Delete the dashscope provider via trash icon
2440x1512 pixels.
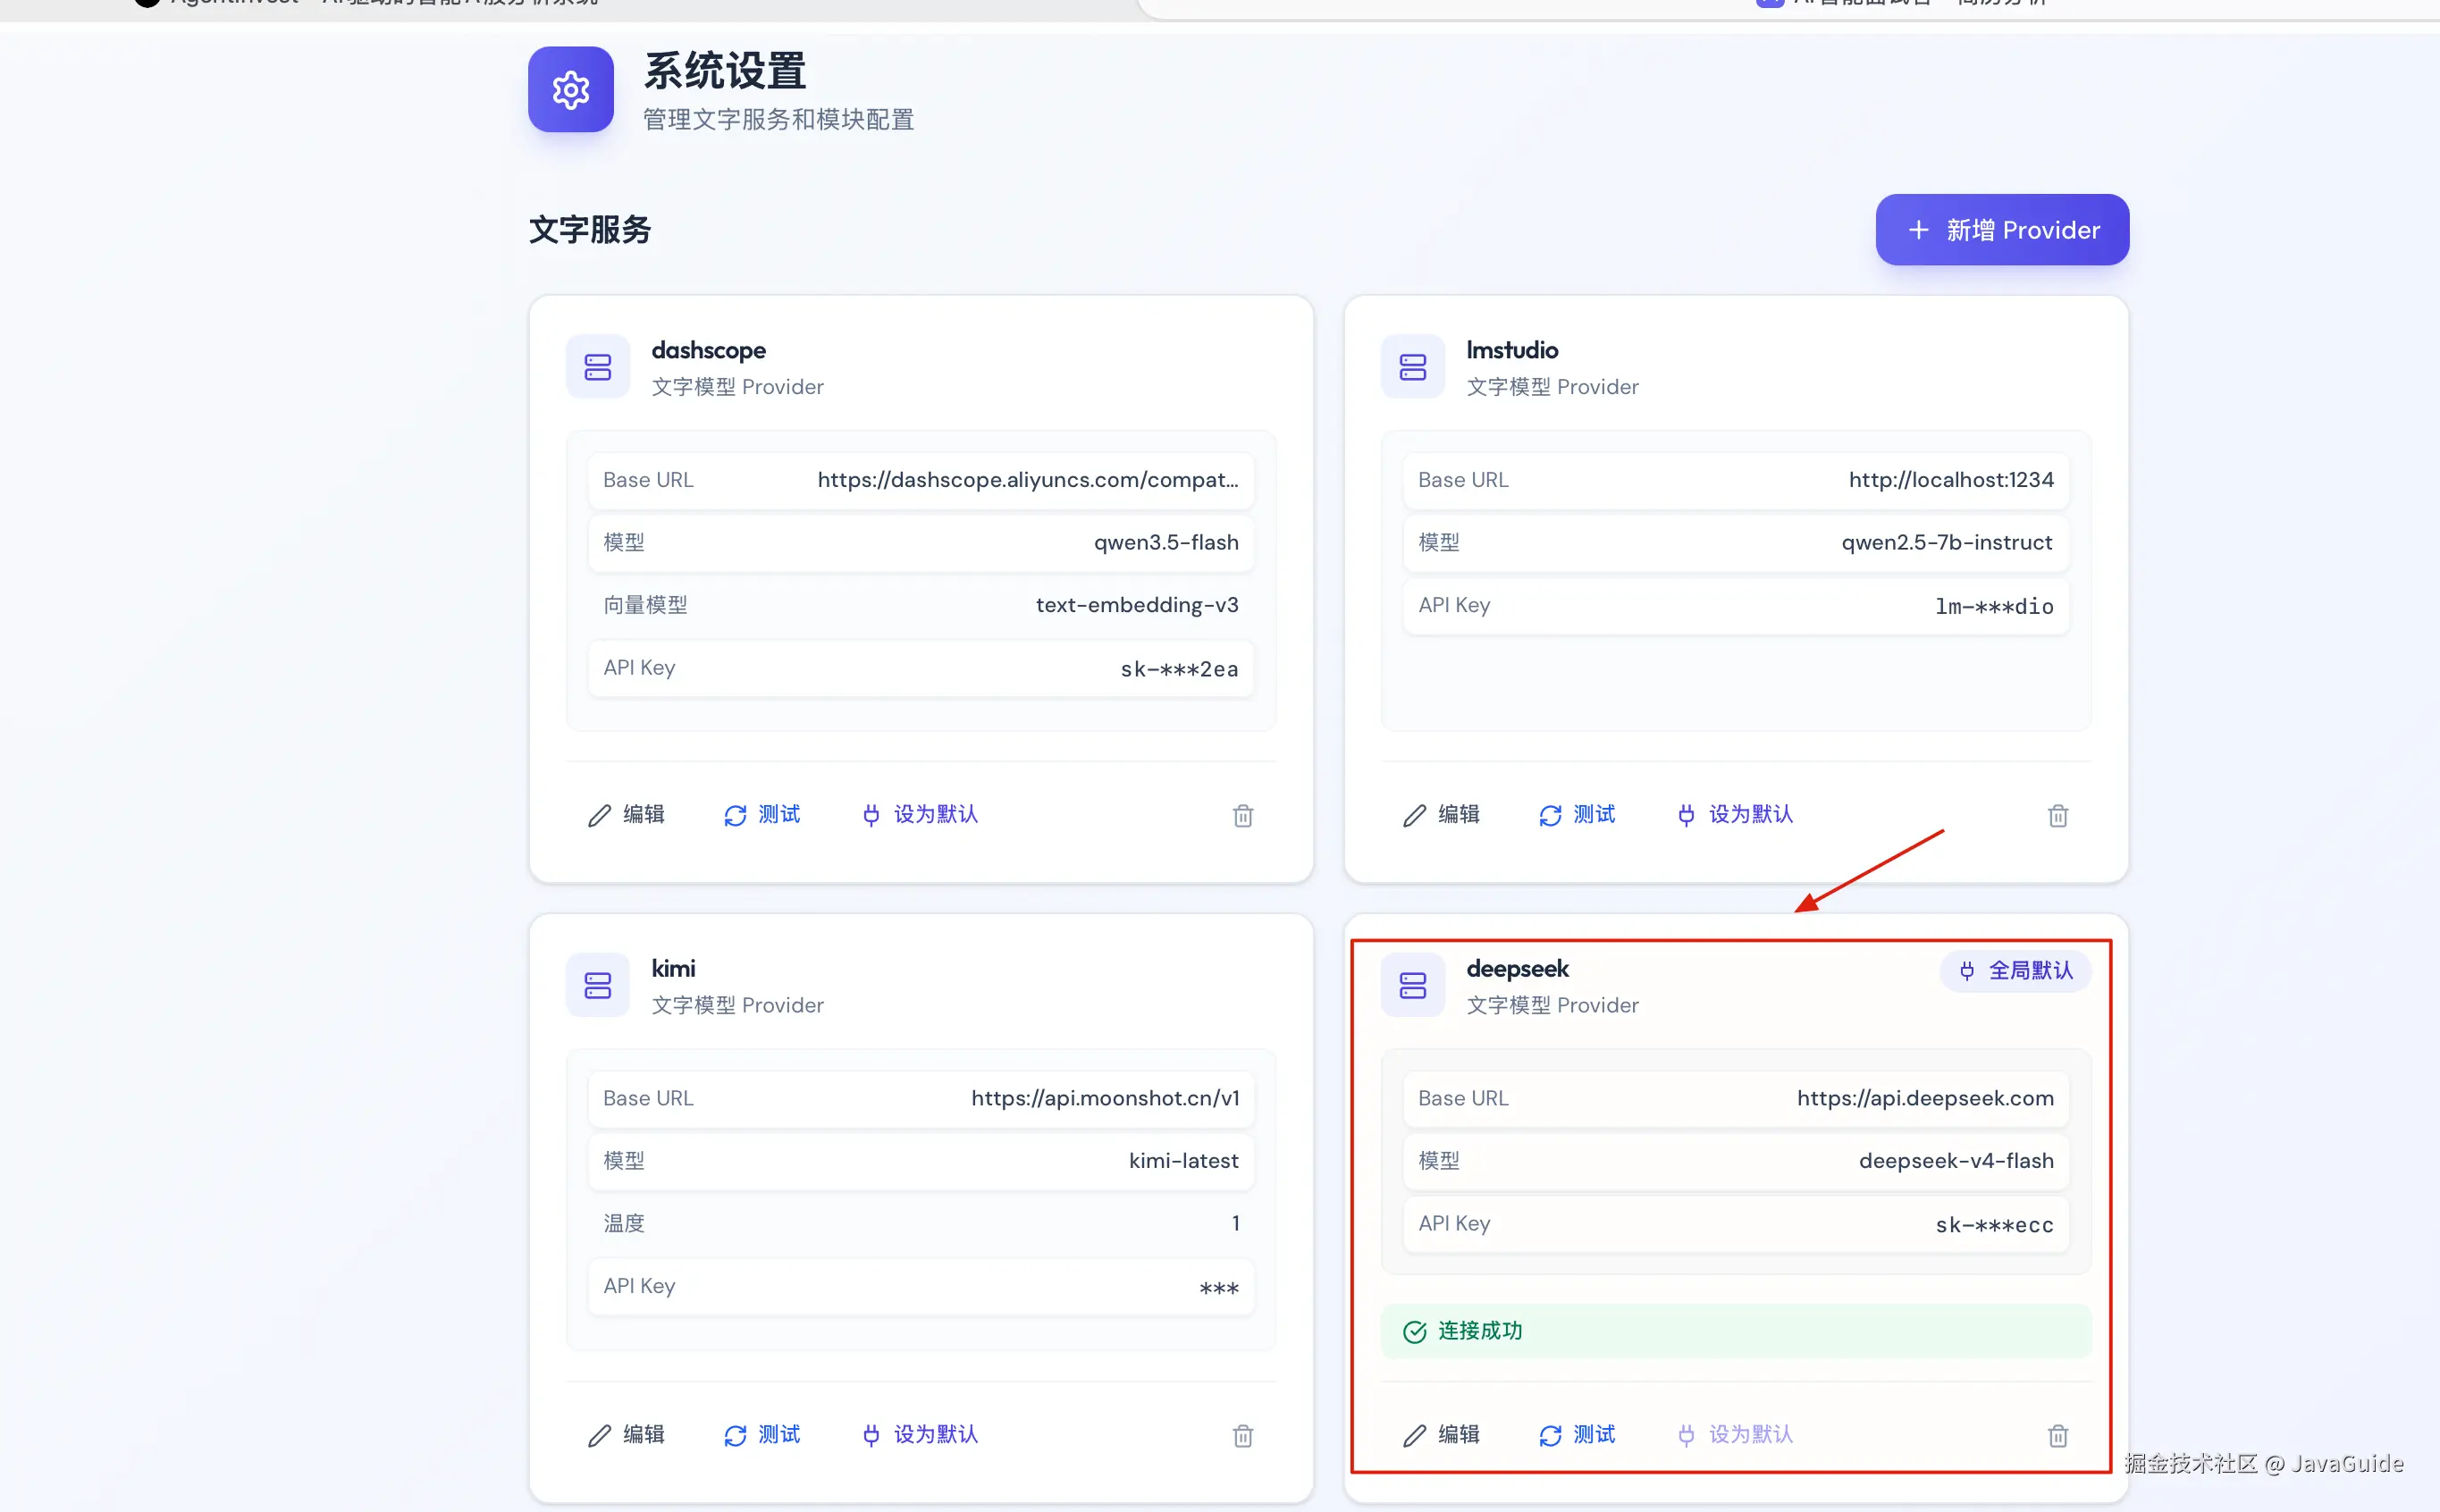[x=1243, y=815]
